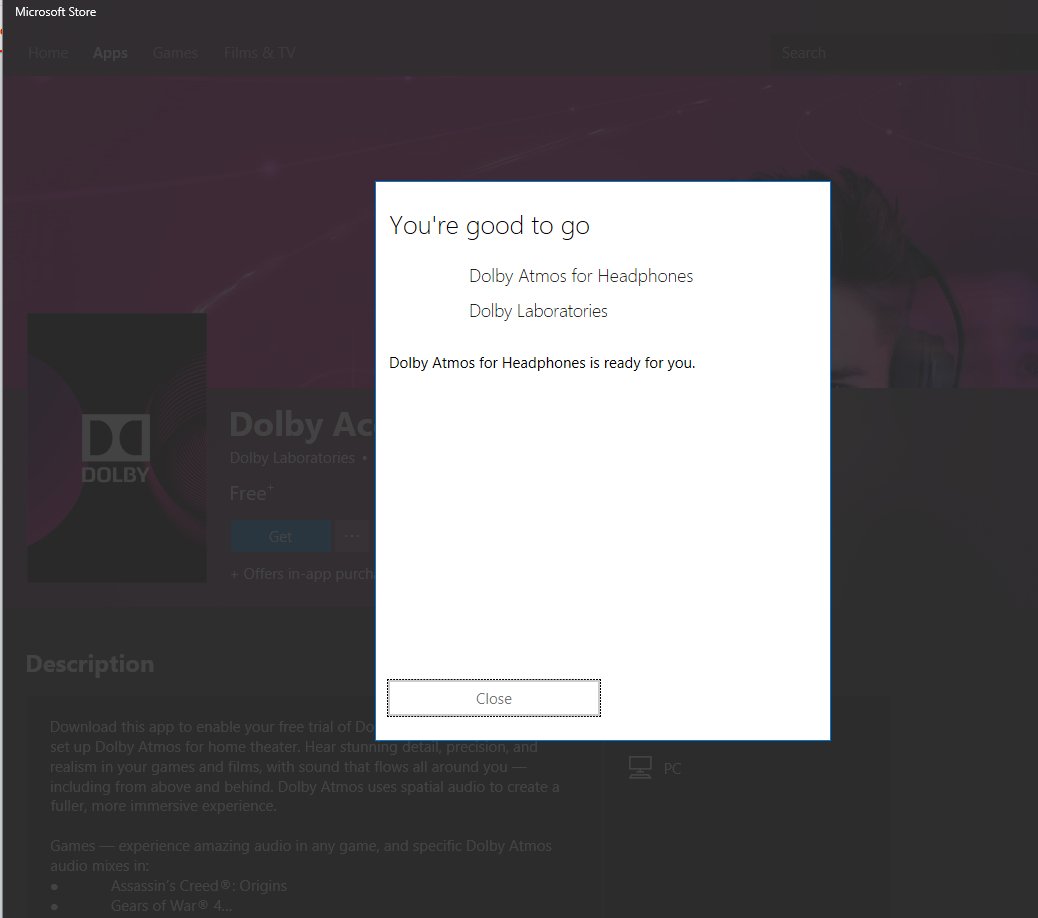Click 'Assassin's Creed®: Origins' list item
This screenshot has height=918, width=1038.
click(199, 886)
